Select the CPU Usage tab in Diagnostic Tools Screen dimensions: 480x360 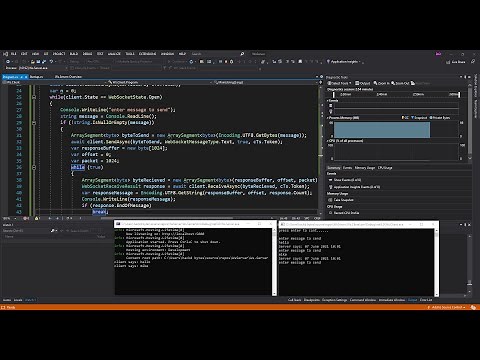pyautogui.click(x=385, y=168)
